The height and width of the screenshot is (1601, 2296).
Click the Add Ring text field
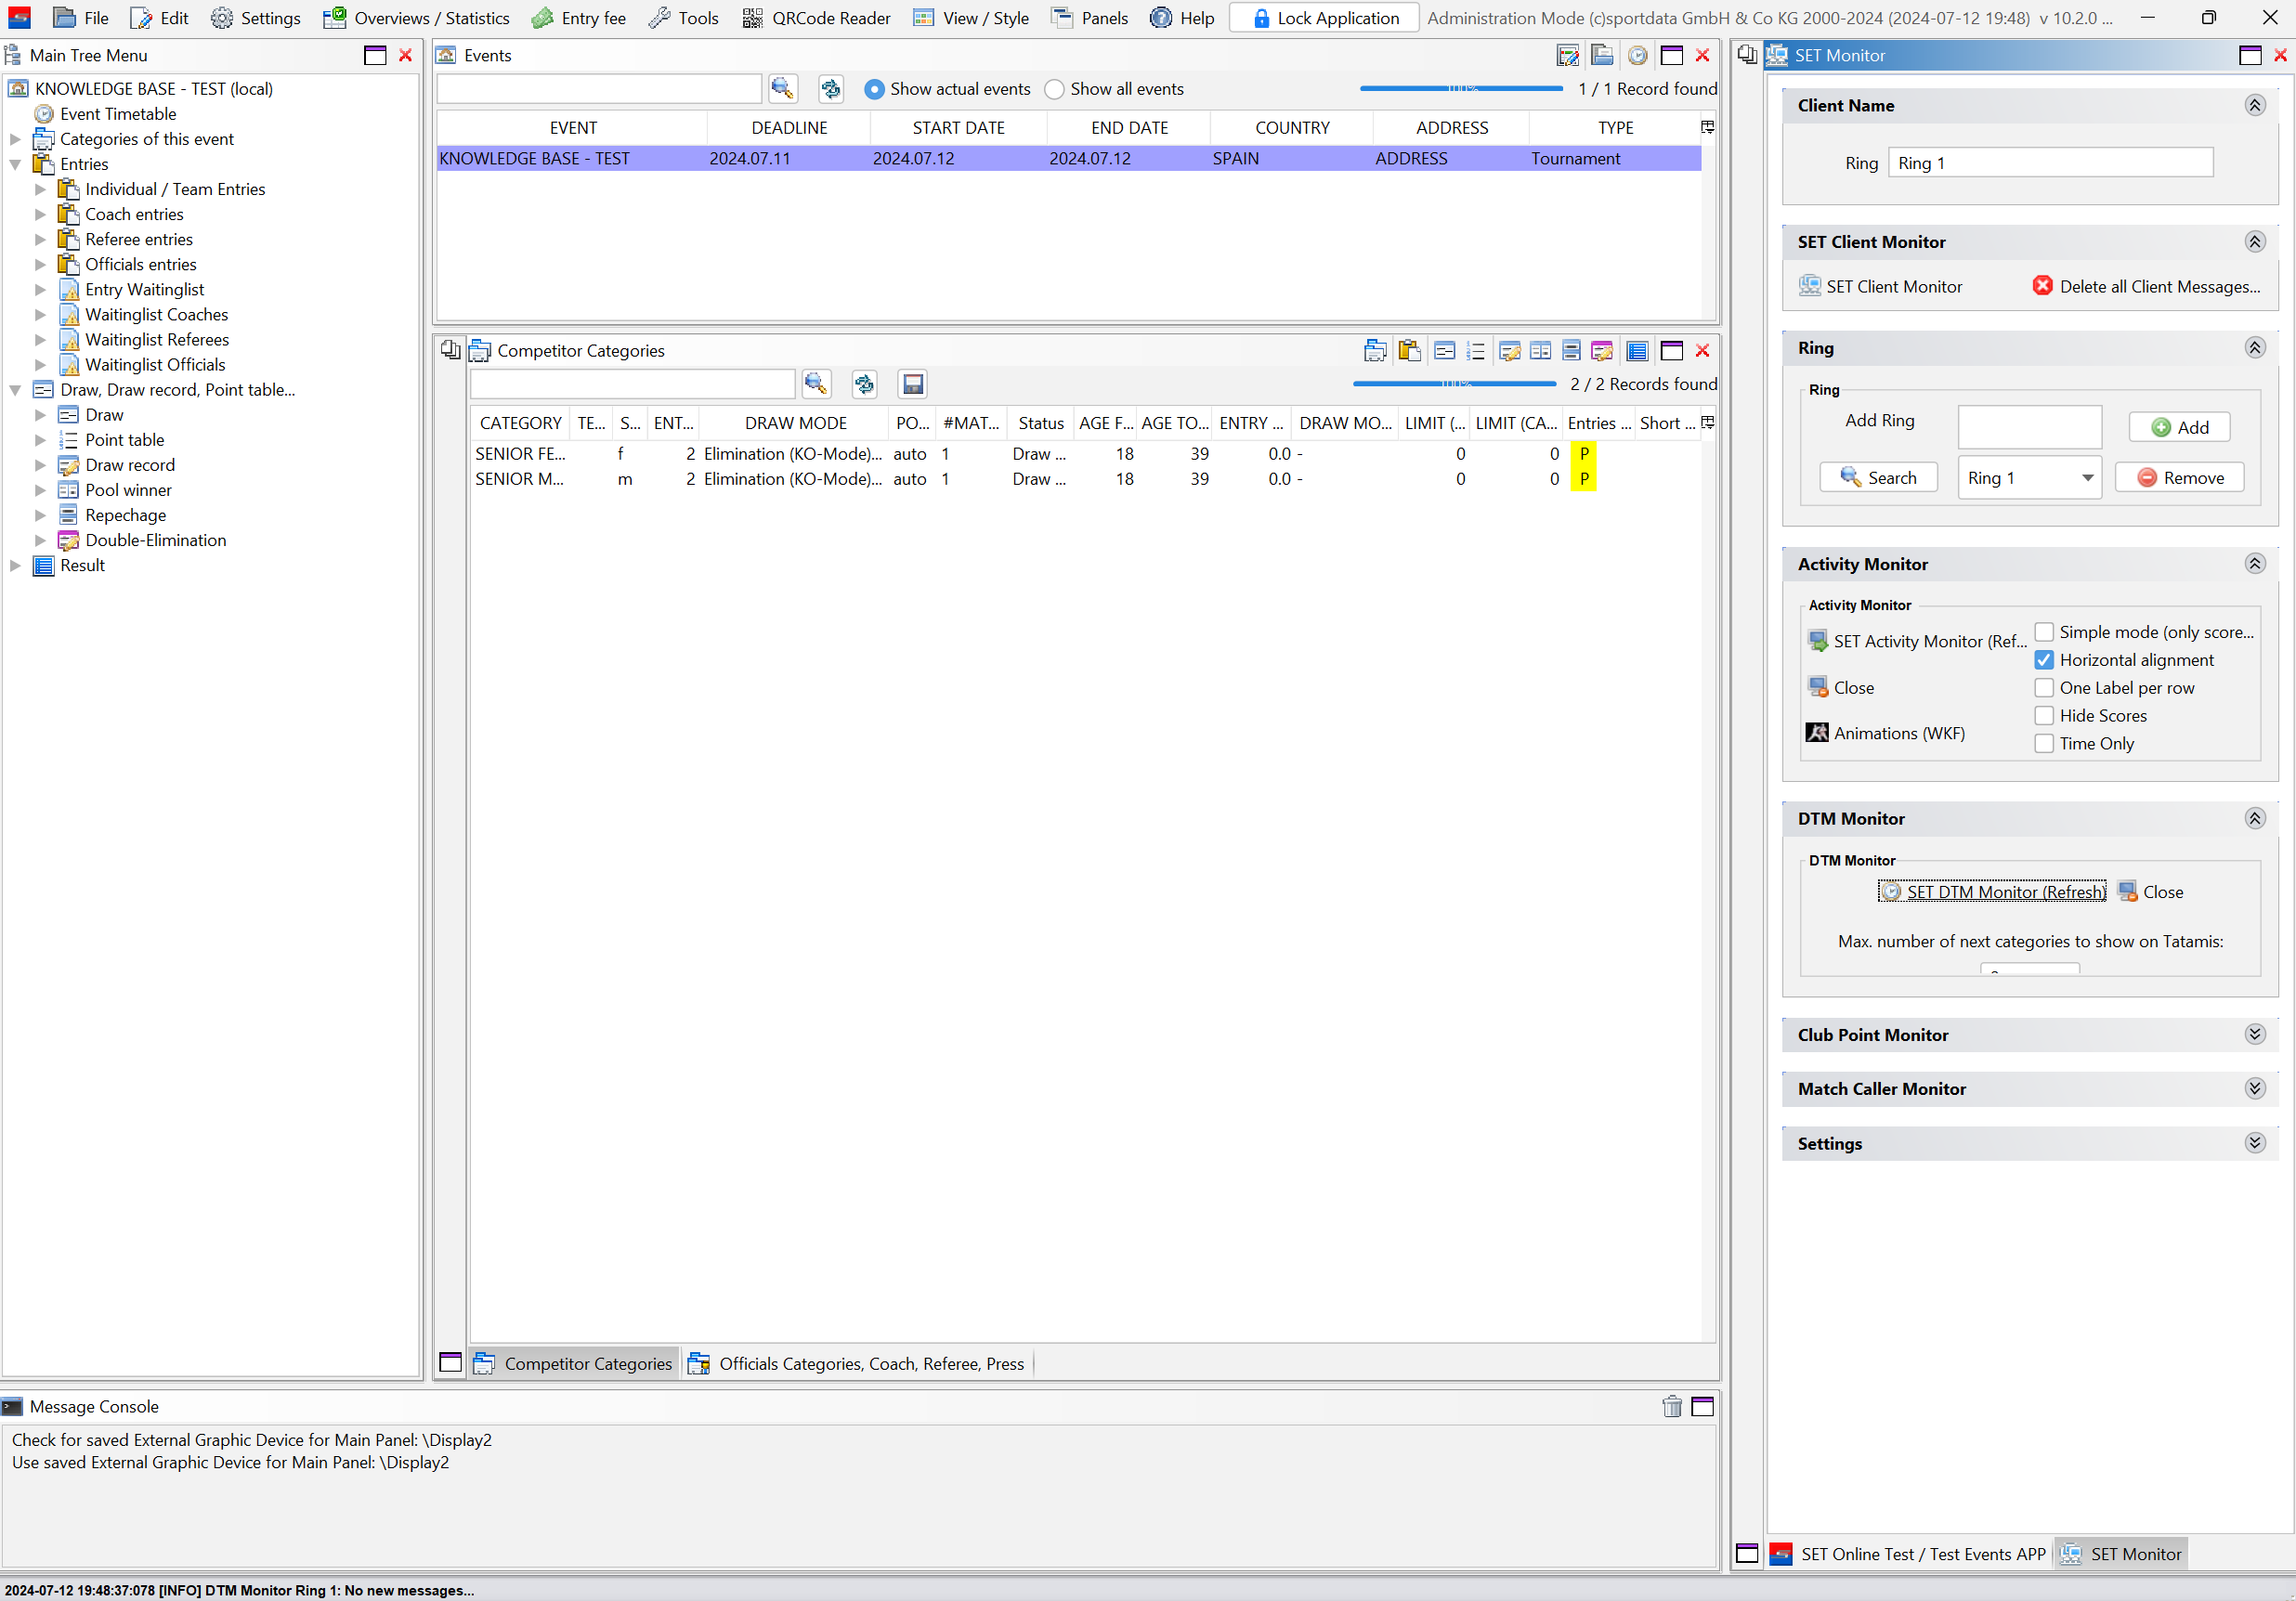pyautogui.click(x=2029, y=427)
